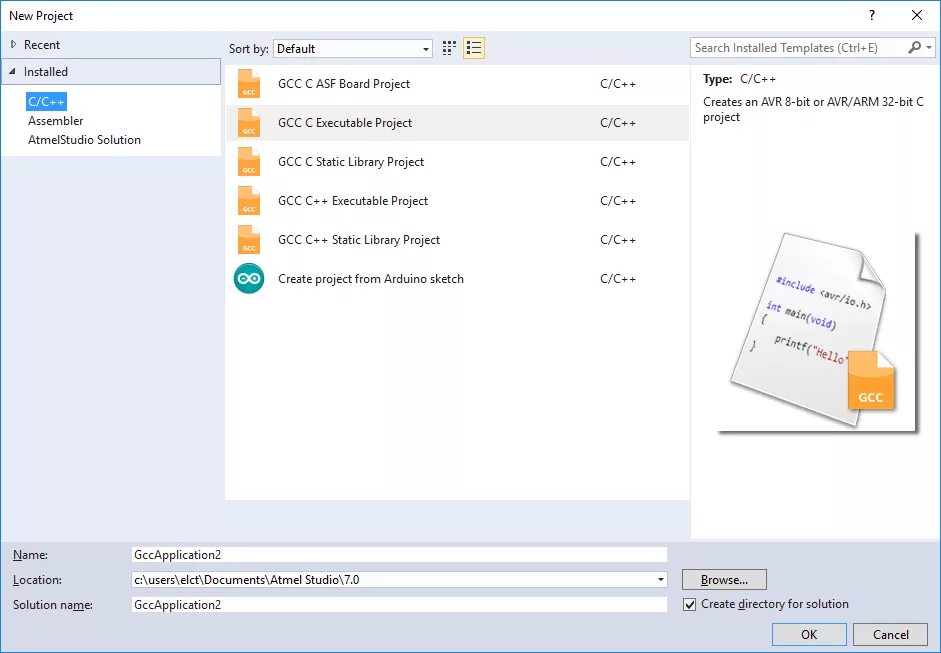Screen dimensions: 941x653
Task: Select Create project from Arduino sketch text
Action: pyautogui.click(x=371, y=278)
